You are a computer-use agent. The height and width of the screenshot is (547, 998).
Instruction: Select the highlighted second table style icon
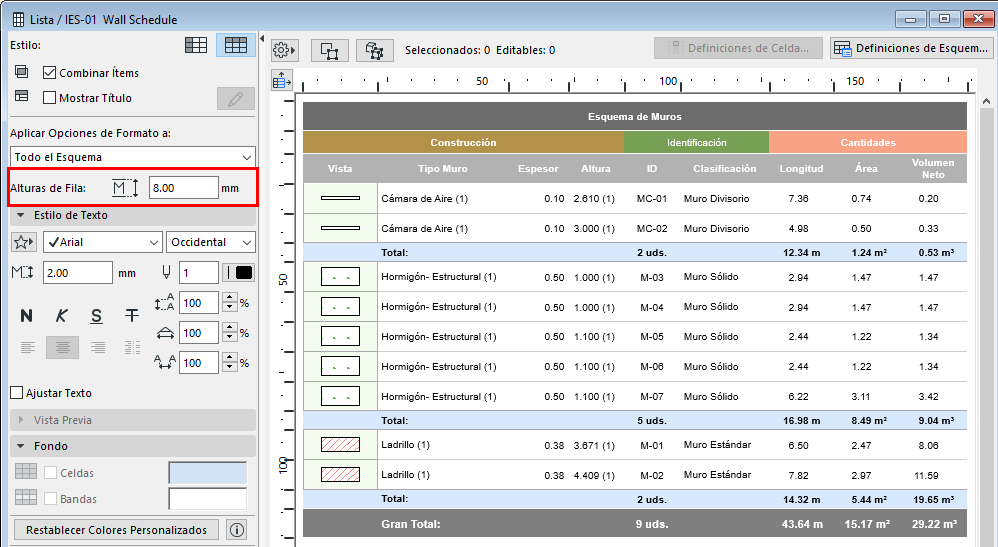235,45
